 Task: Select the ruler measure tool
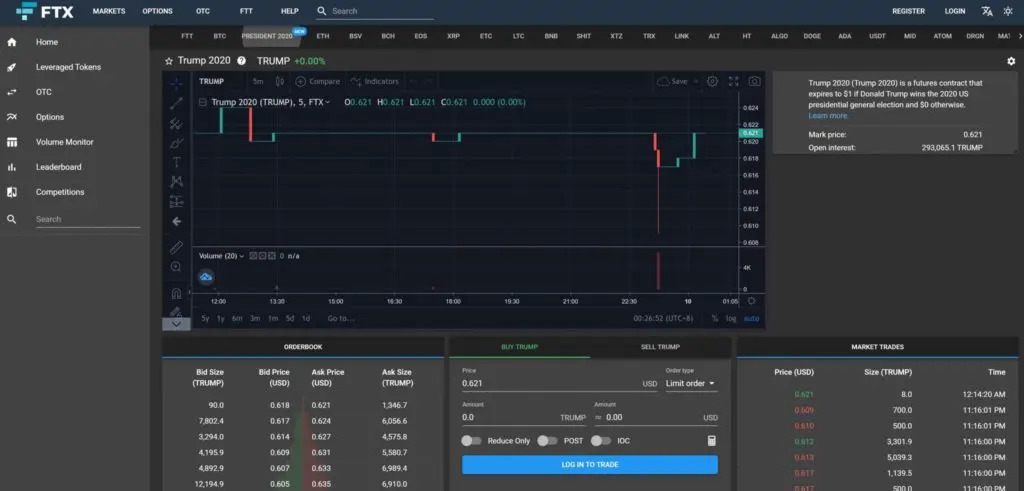(x=176, y=247)
